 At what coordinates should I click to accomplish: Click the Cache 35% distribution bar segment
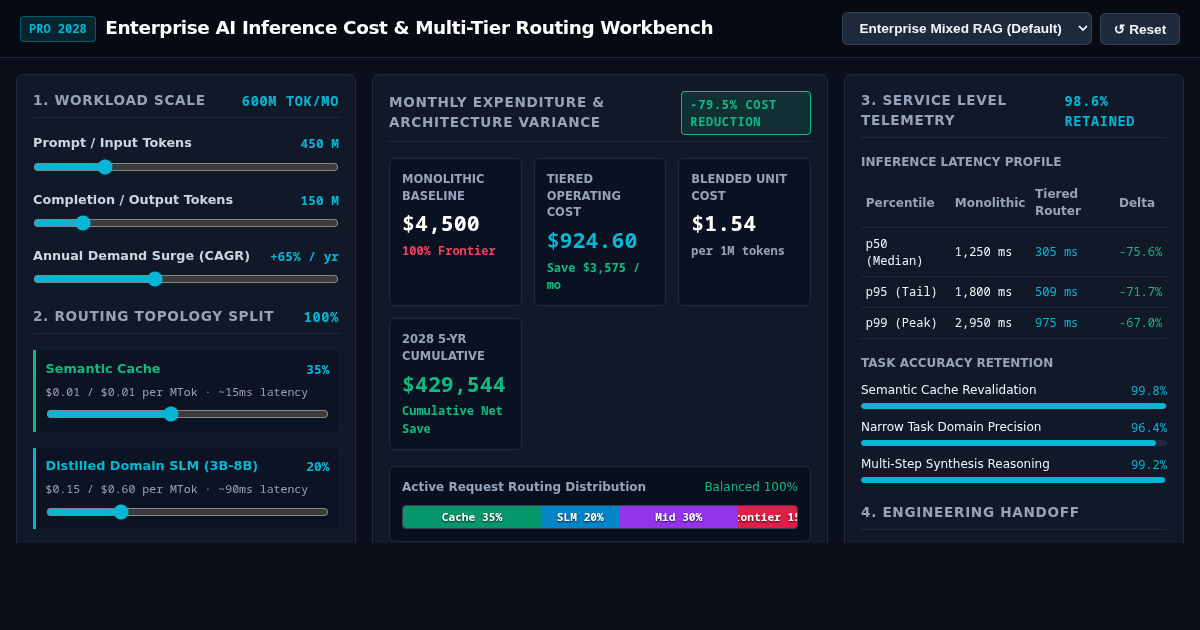[472, 517]
